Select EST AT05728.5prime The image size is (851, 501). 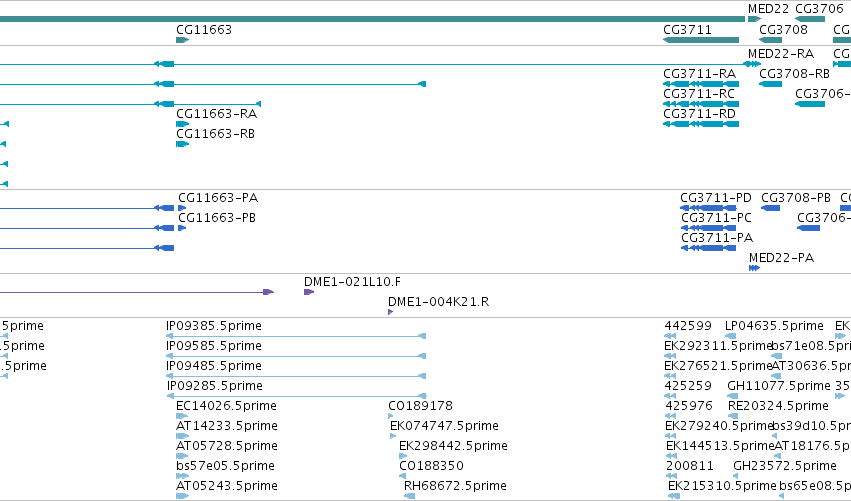pos(226,446)
